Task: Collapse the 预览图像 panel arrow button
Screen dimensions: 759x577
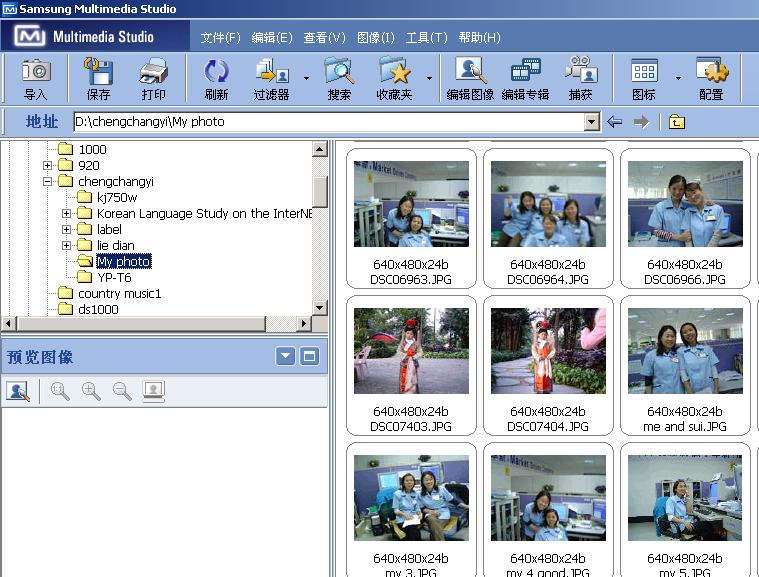Action: (x=286, y=357)
